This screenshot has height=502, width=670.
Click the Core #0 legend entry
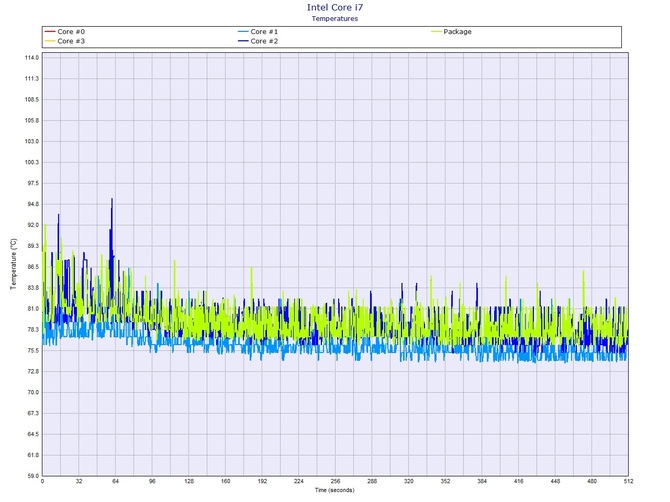[x=65, y=32]
